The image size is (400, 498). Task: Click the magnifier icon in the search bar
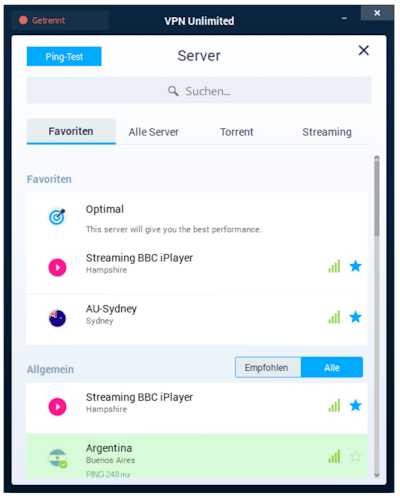pyautogui.click(x=173, y=91)
